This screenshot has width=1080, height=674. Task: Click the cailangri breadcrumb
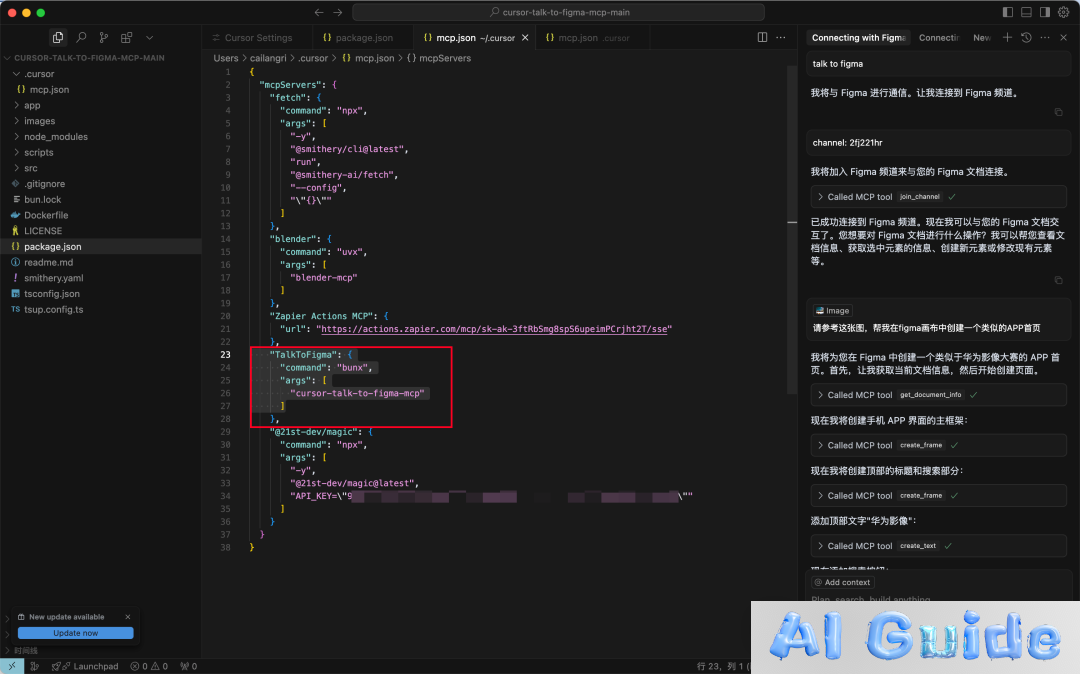(x=268, y=59)
